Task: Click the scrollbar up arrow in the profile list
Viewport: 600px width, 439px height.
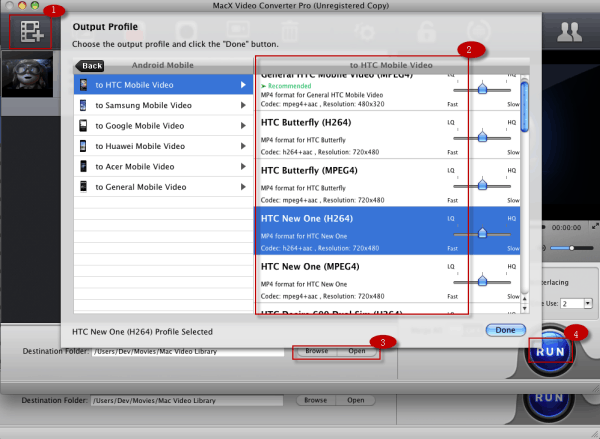Action: coord(525,299)
